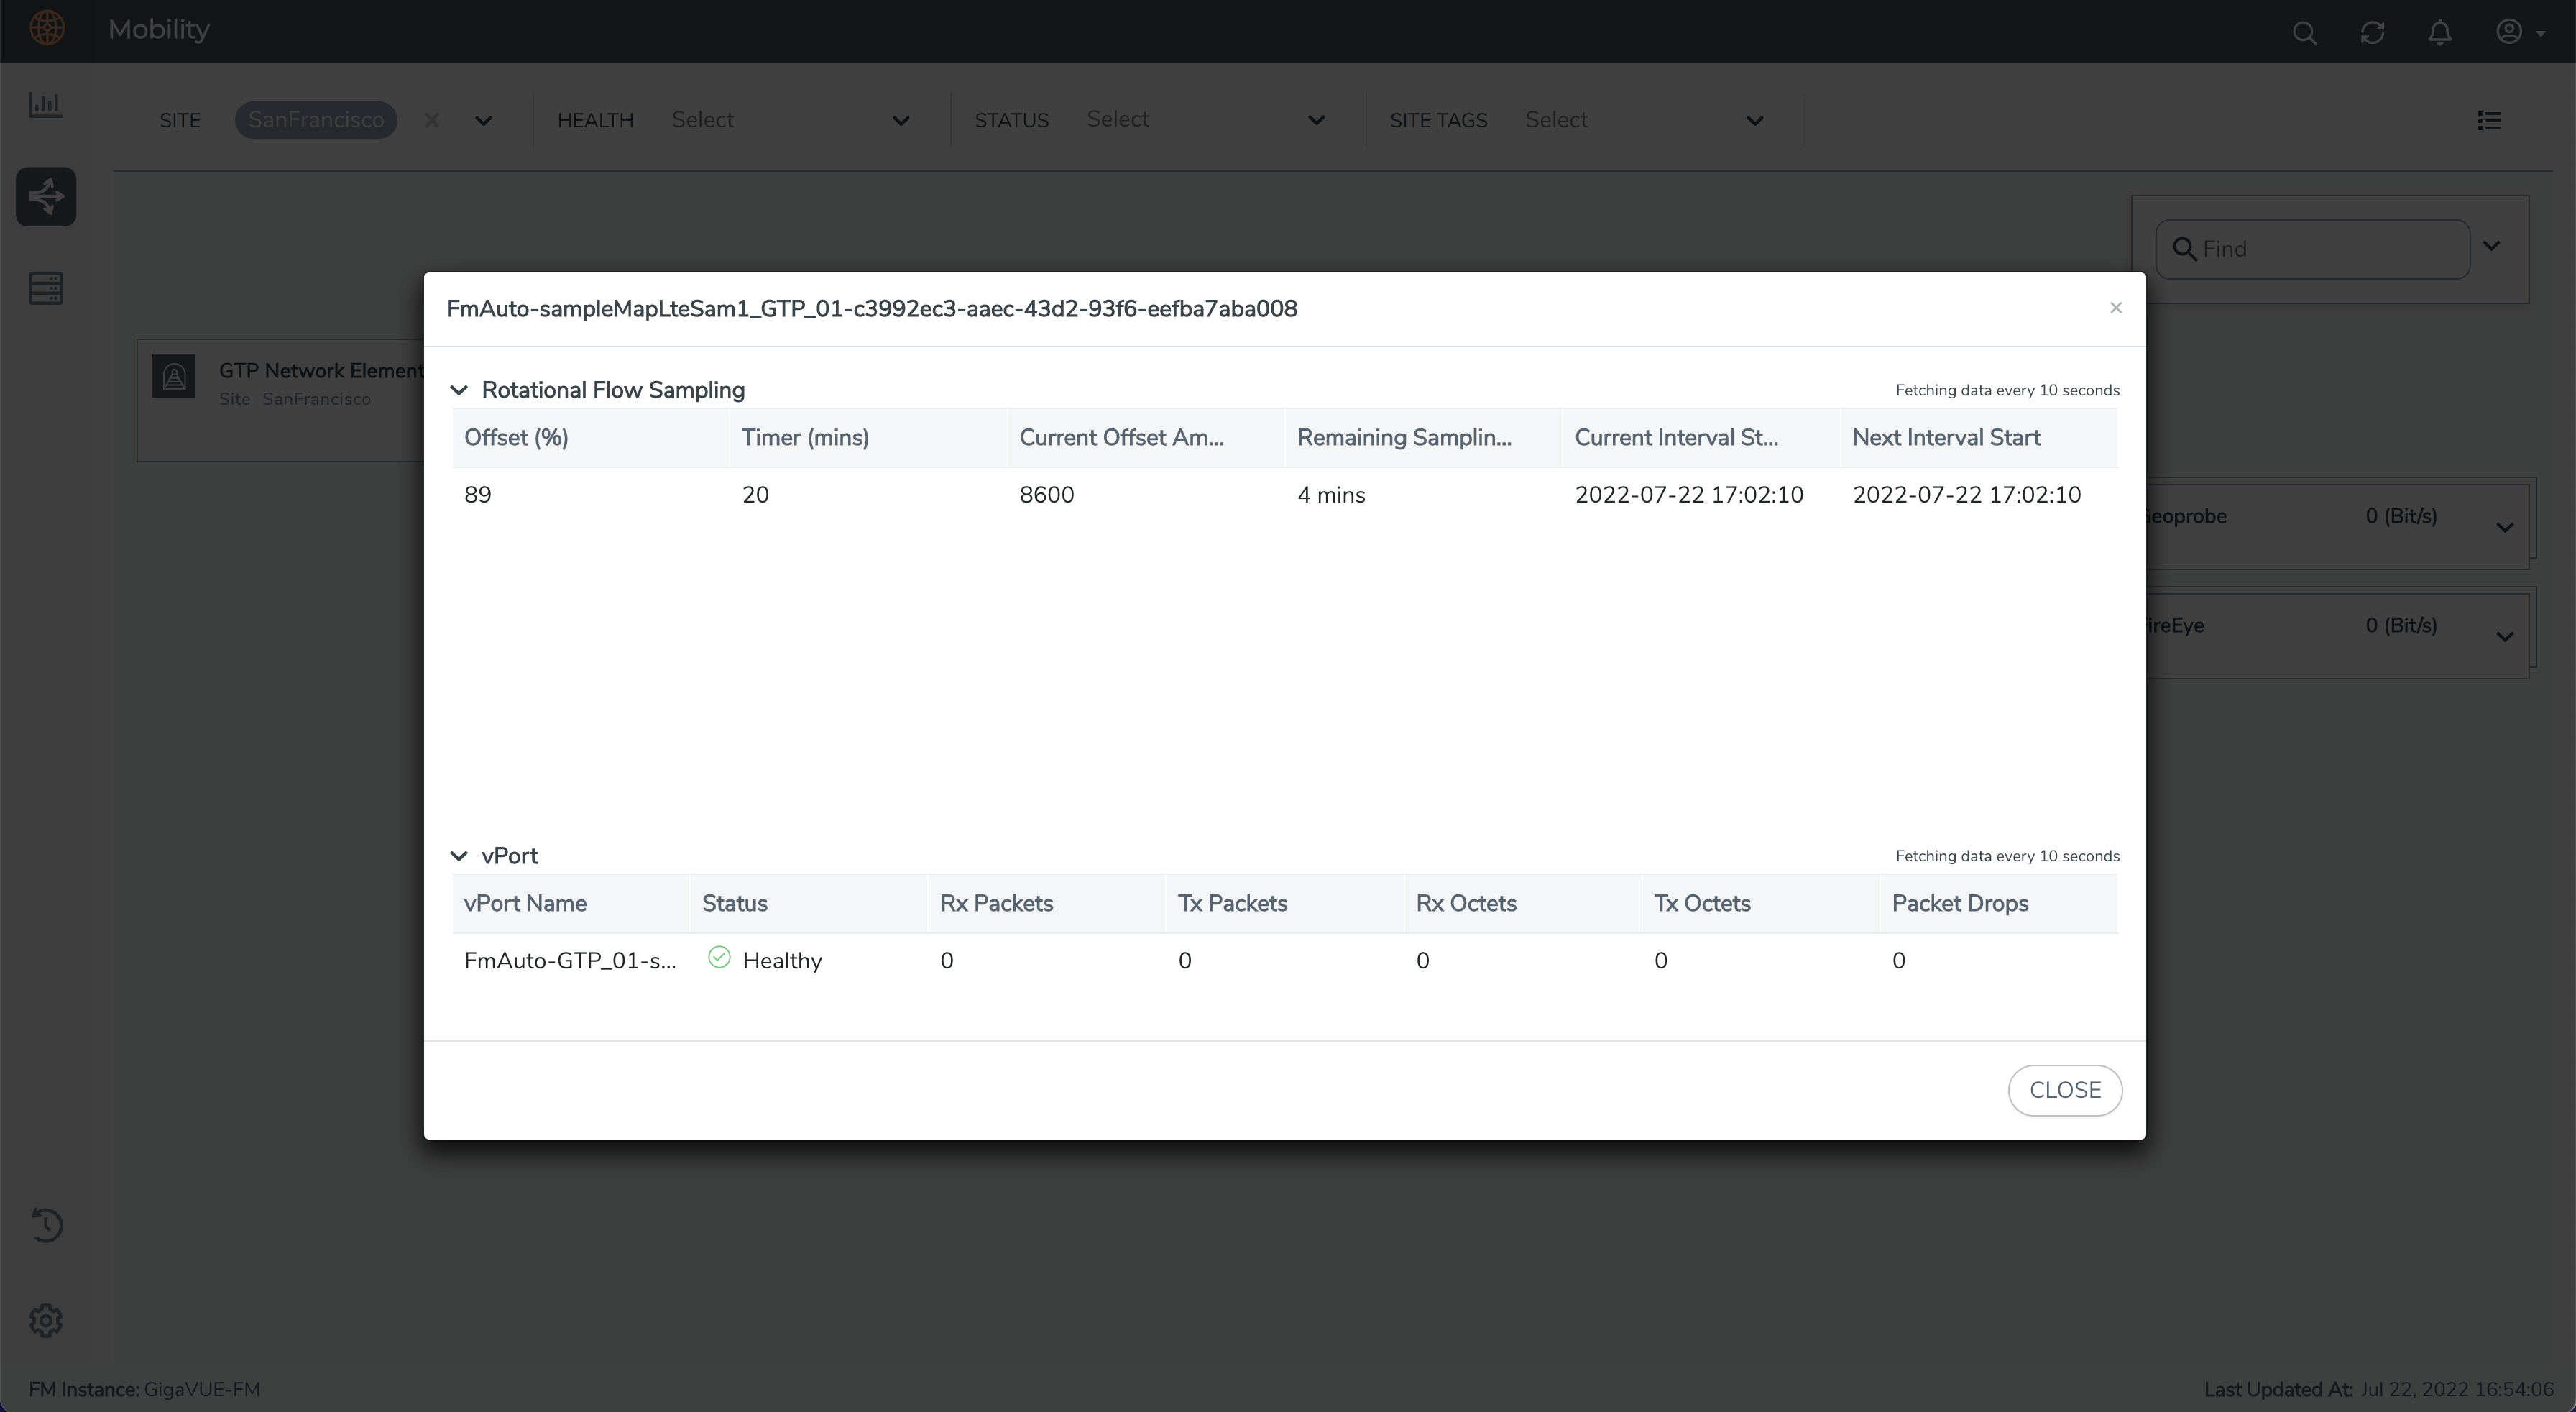Collapse the vPort section
The height and width of the screenshot is (1412, 2576).
pyautogui.click(x=459, y=856)
